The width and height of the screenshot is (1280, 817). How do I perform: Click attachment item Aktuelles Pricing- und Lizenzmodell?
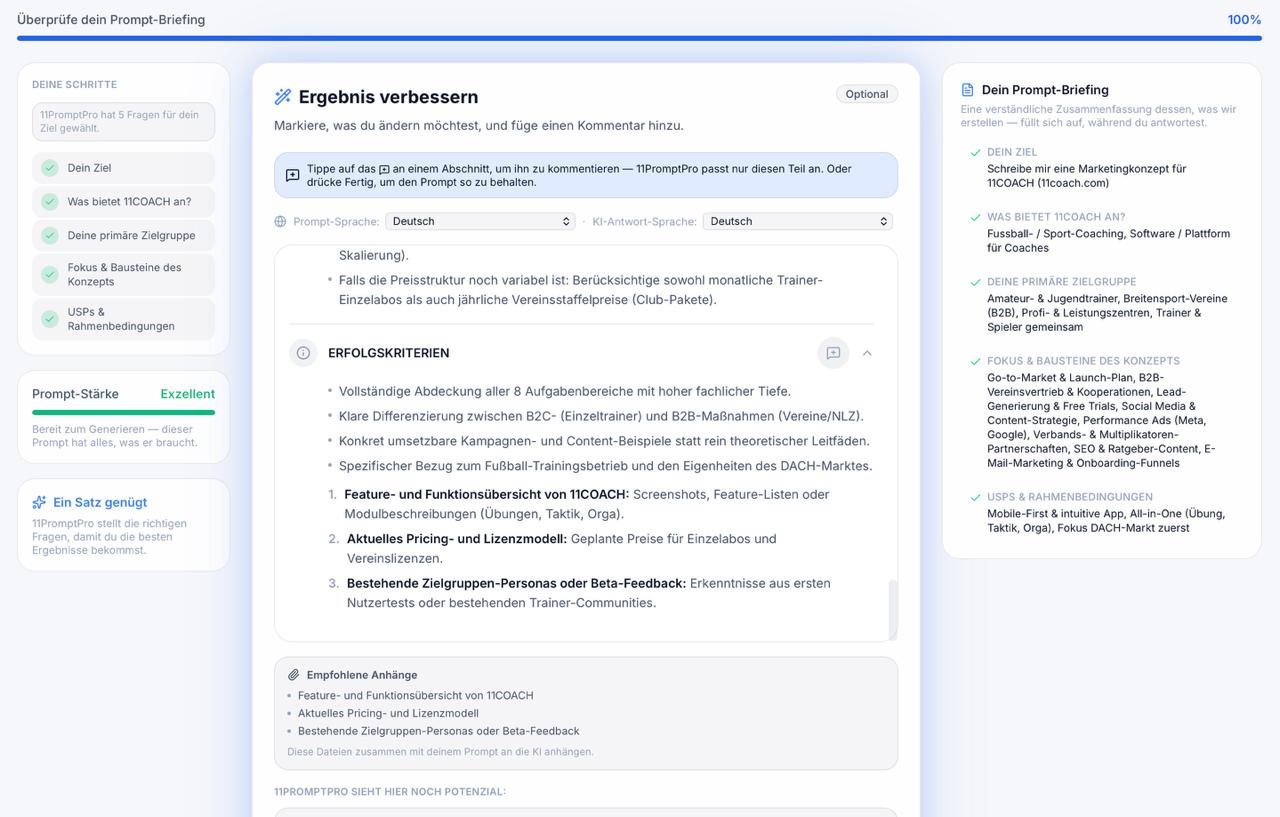click(x=388, y=713)
